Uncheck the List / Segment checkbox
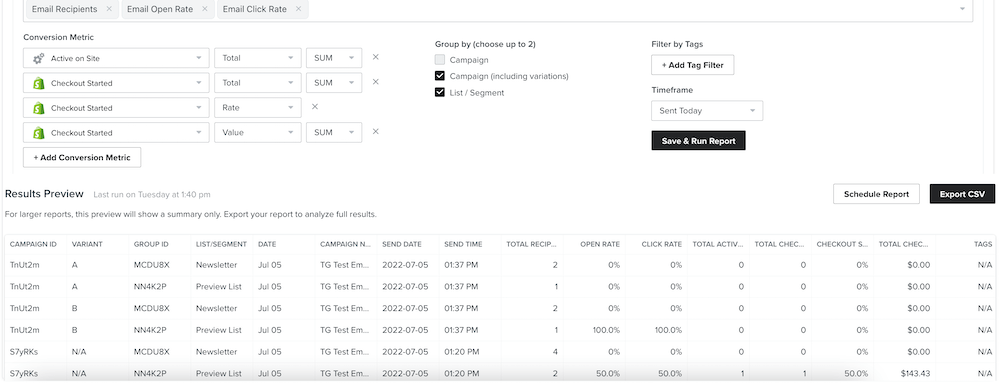This screenshot has height=387, width=1000. tap(439, 92)
